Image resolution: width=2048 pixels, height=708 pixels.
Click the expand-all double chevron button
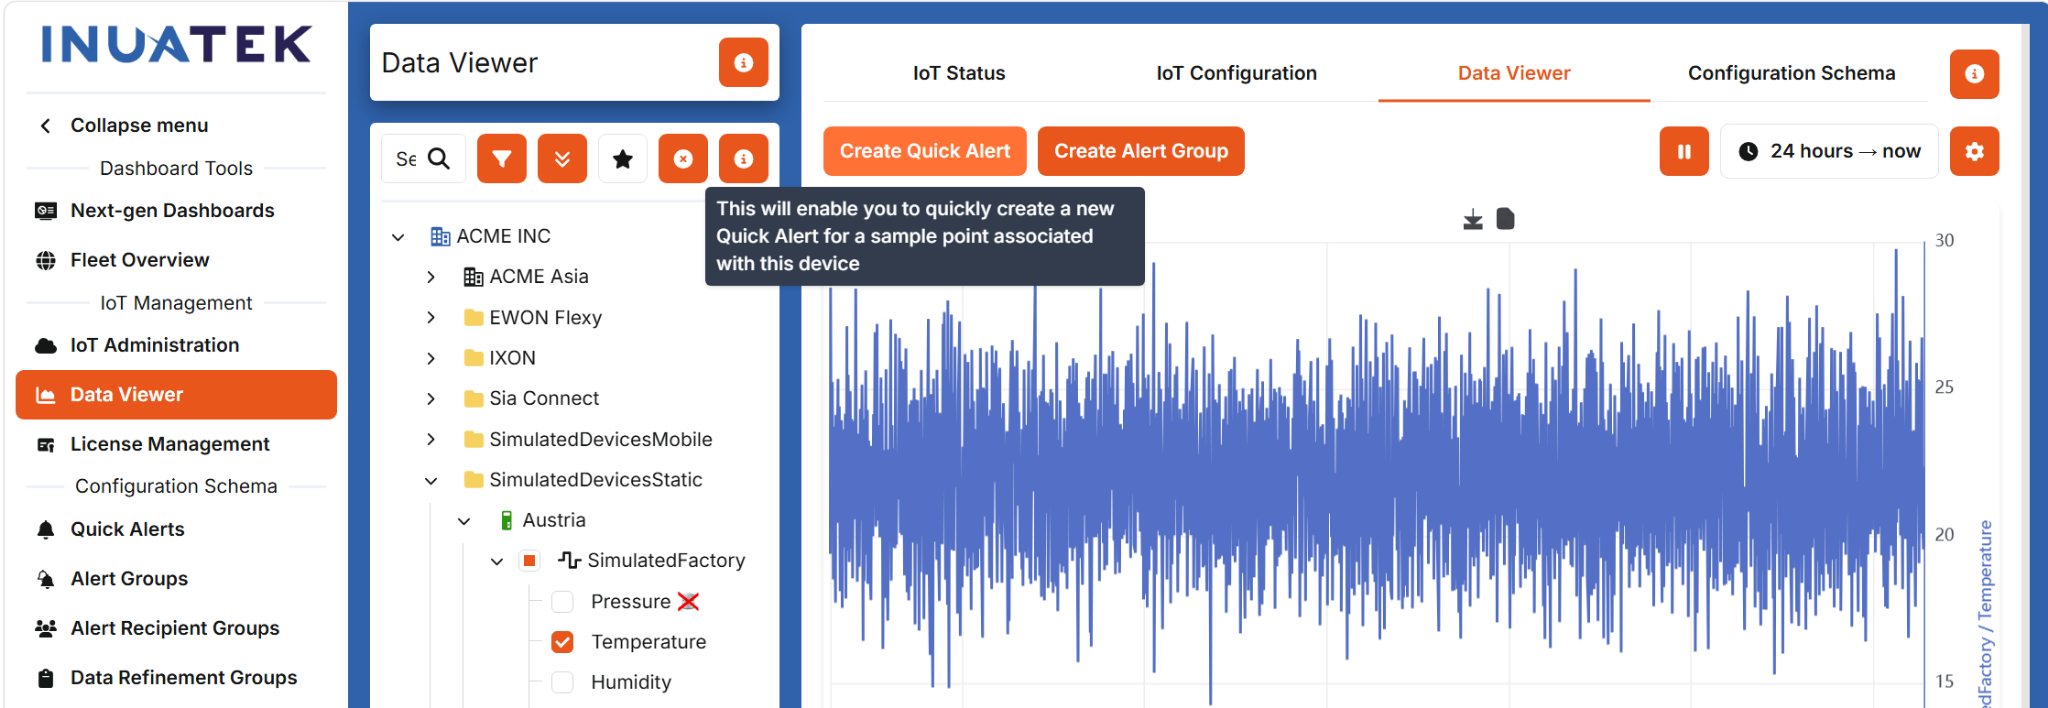562,158
